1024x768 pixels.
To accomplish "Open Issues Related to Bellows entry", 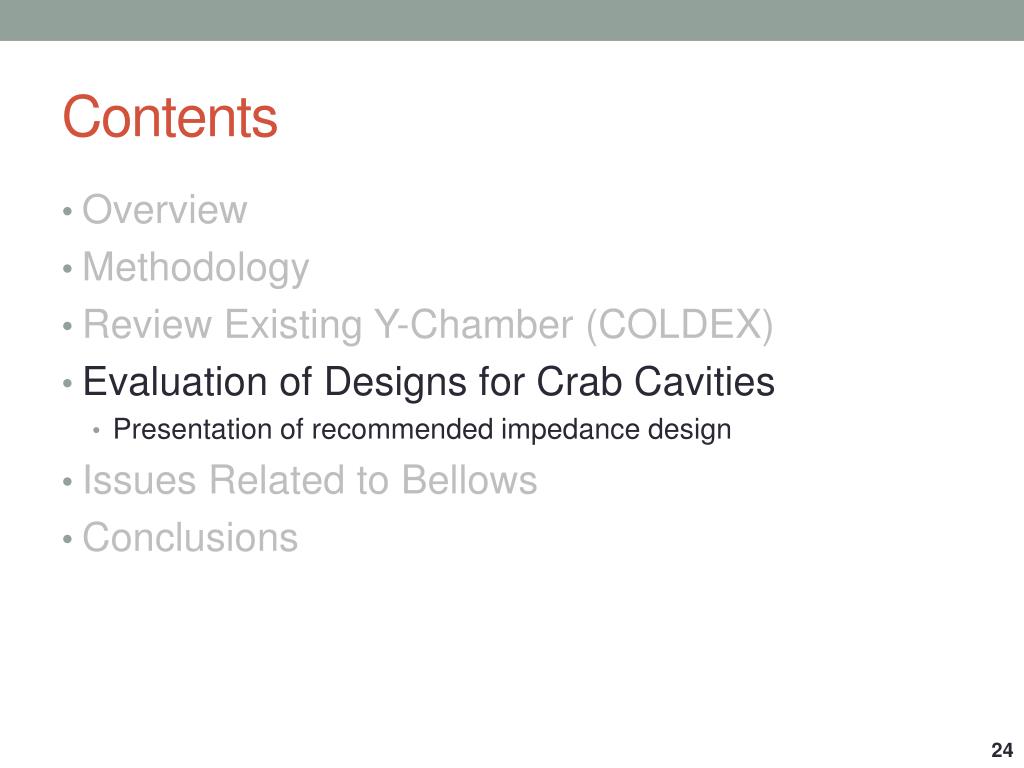I will coord(310,480).
